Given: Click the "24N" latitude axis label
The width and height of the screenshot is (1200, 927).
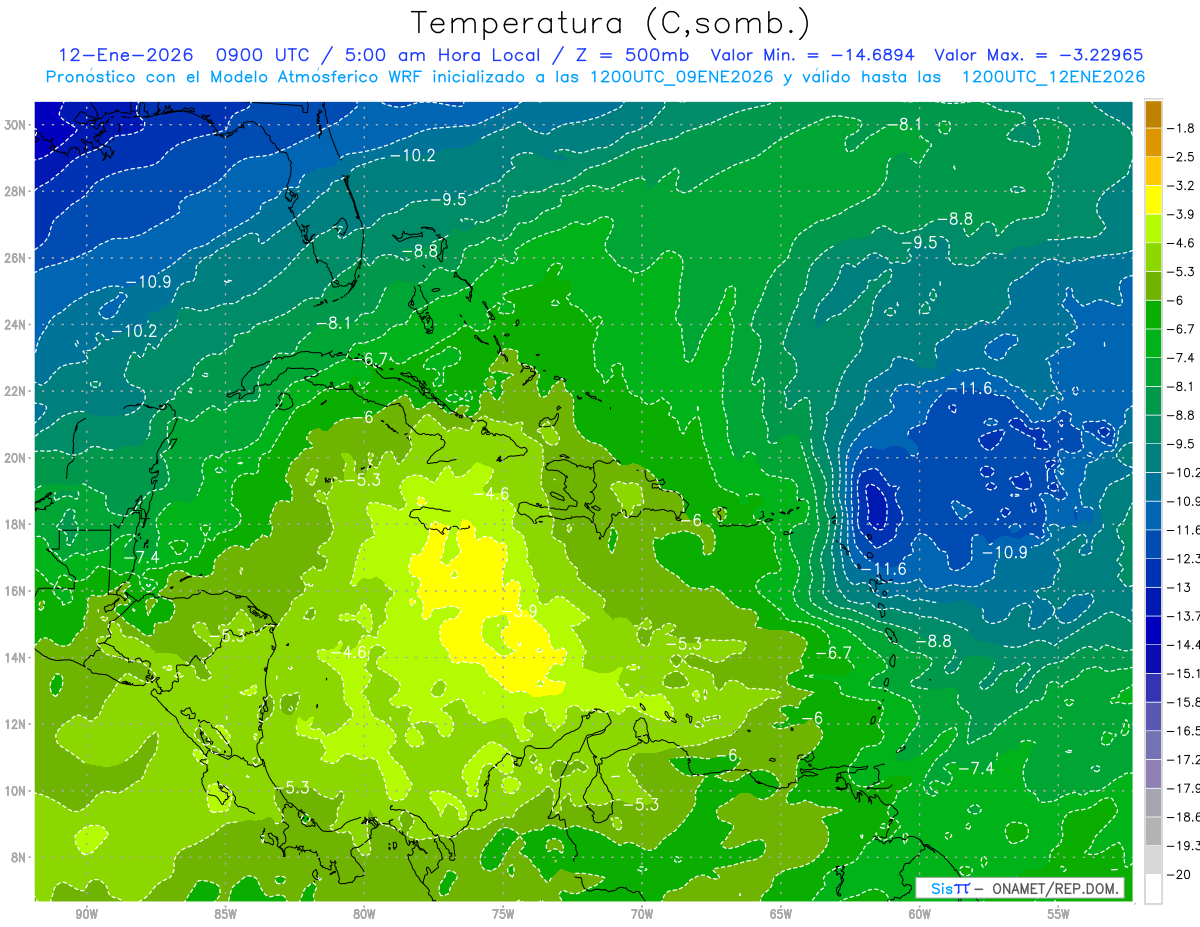Looking at the screenshot, I should (16, 325).
